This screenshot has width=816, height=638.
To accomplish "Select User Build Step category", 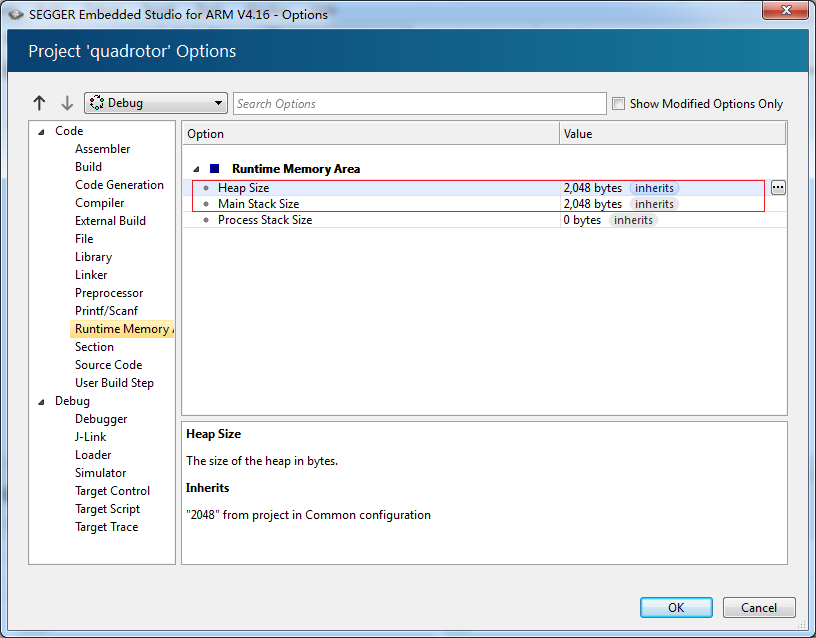I will pyautogui.click(x=114, y=384).
